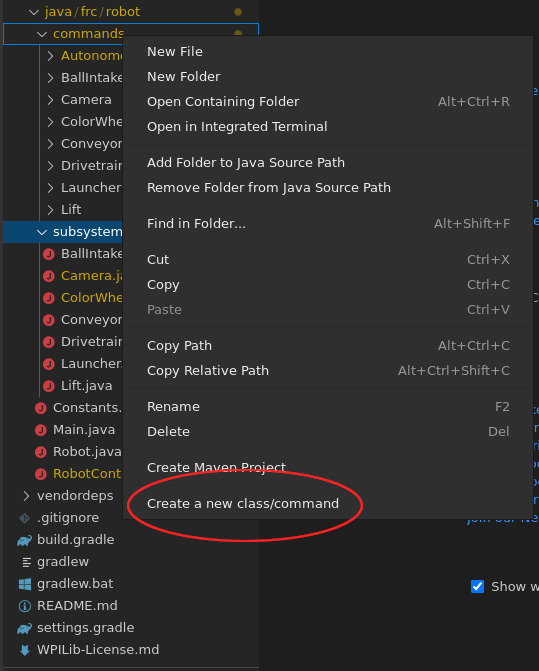539x671 pixels.
Task: Click the download arrow icon for WPILib-License.md
Action: [25, 650]
